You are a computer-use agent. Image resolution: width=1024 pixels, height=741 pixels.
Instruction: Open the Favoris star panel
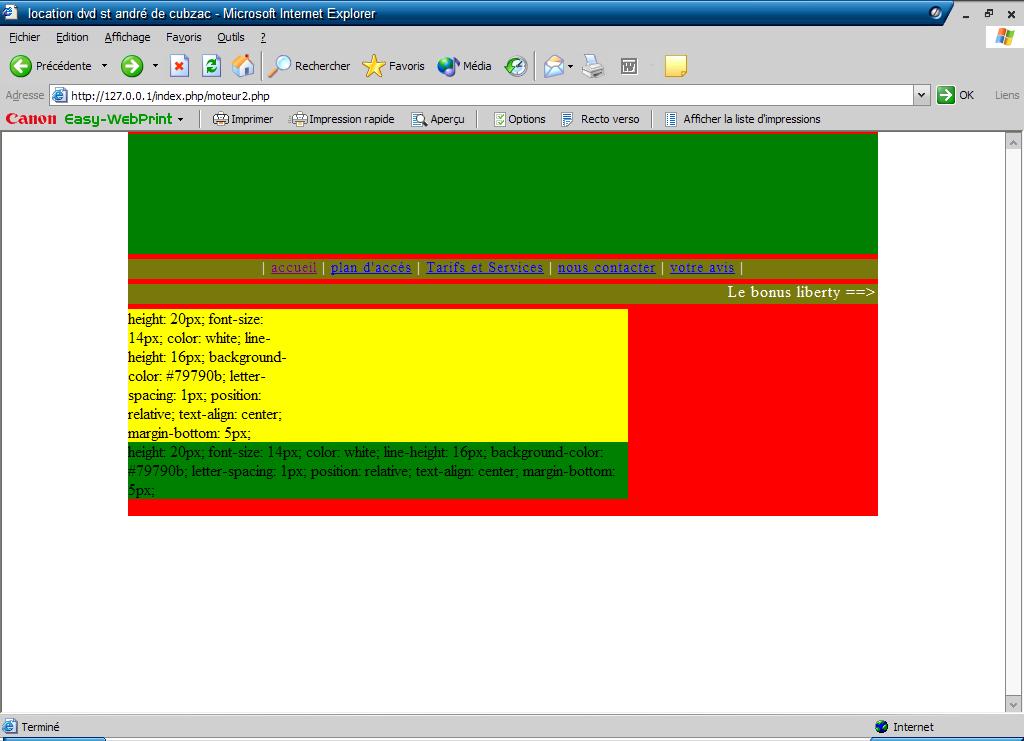pos(393,66)
